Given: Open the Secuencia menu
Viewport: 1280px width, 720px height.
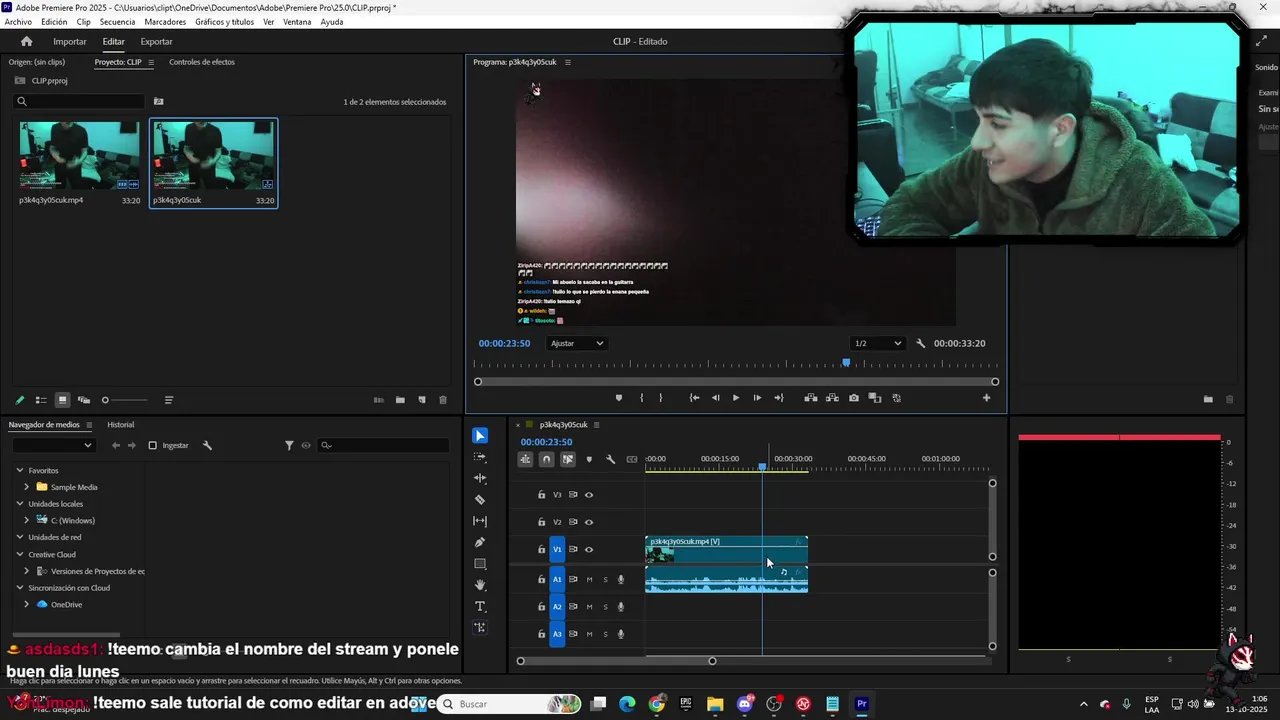Looking at the screenshot, I should 117,22.
